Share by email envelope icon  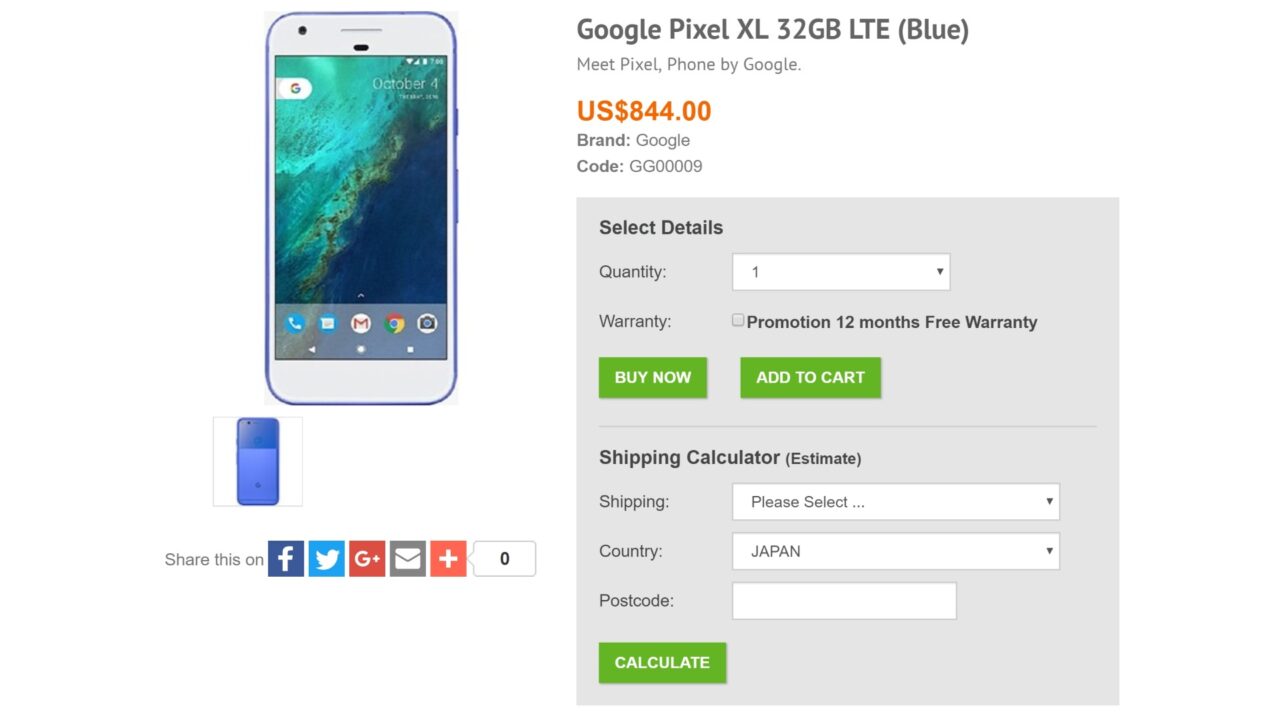(408, 558)
